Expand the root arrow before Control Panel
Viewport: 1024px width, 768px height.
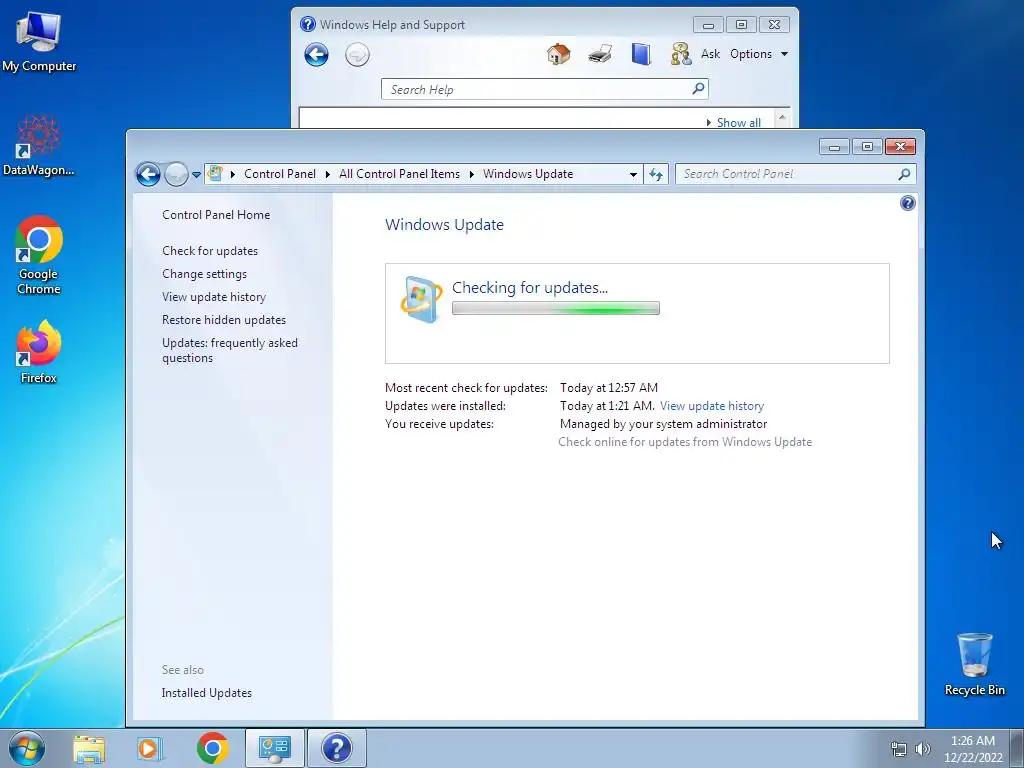(x=232, y=174)
